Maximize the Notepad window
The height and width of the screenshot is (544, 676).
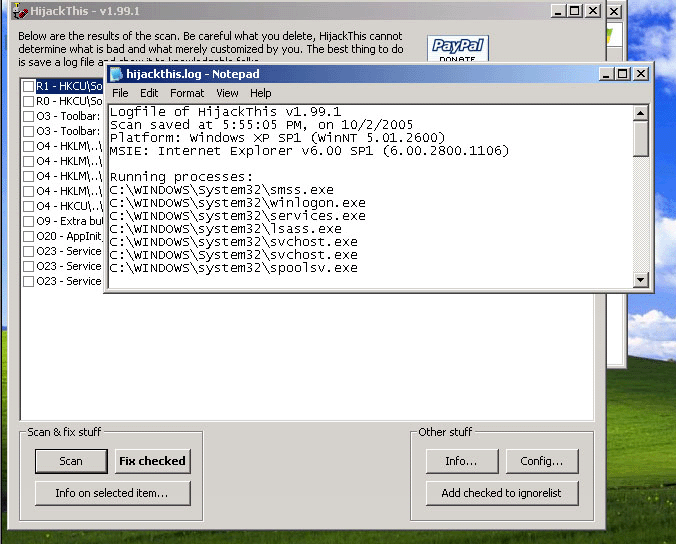tap(623, 74)
